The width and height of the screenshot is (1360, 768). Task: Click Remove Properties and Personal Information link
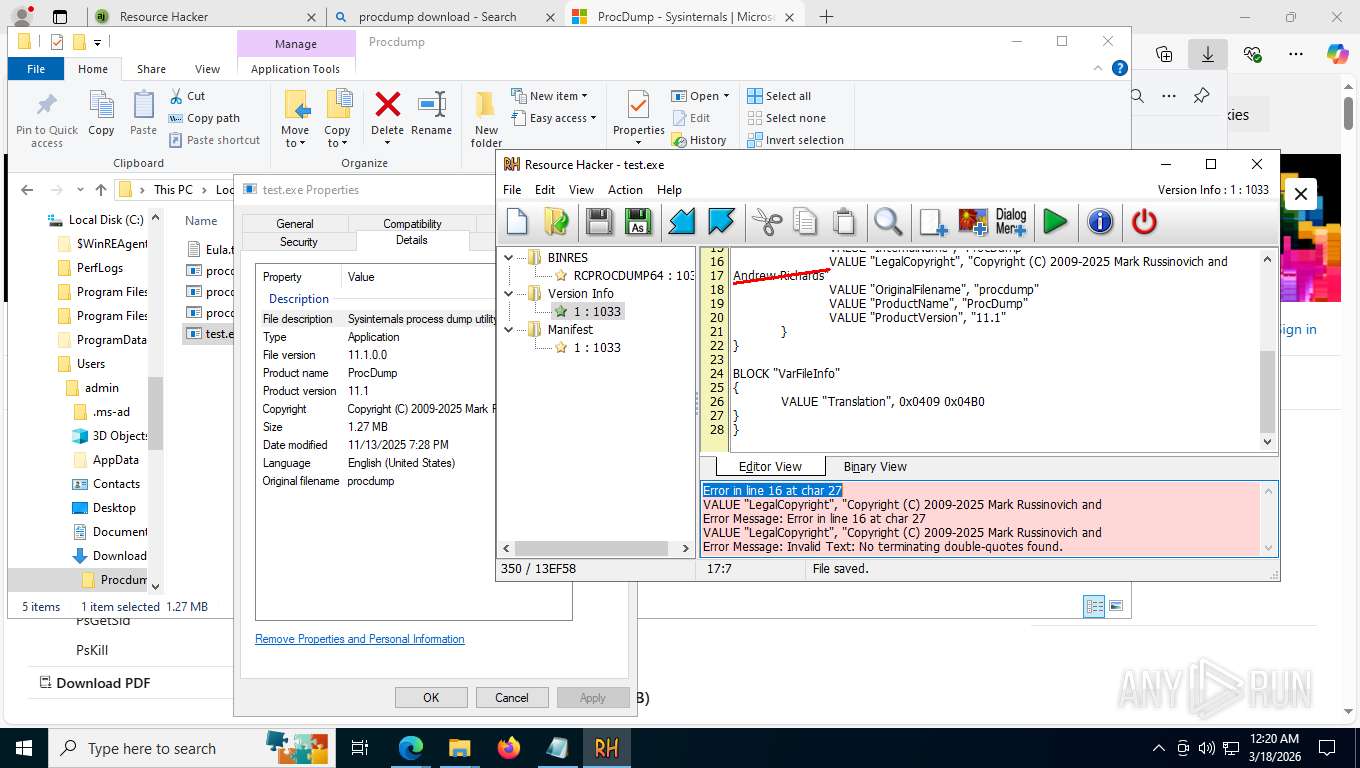[360, 639]
